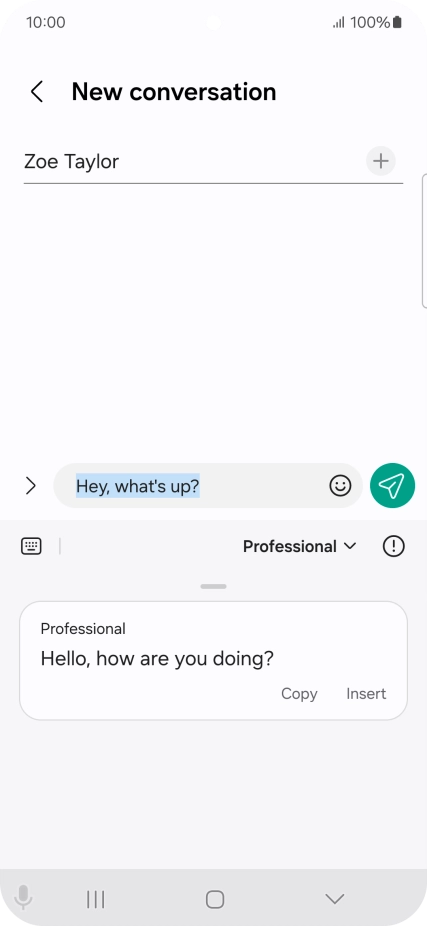Show writing assist info exclamation icon
The width and height of the screenshot is (427, 926).
pos(393,546)
